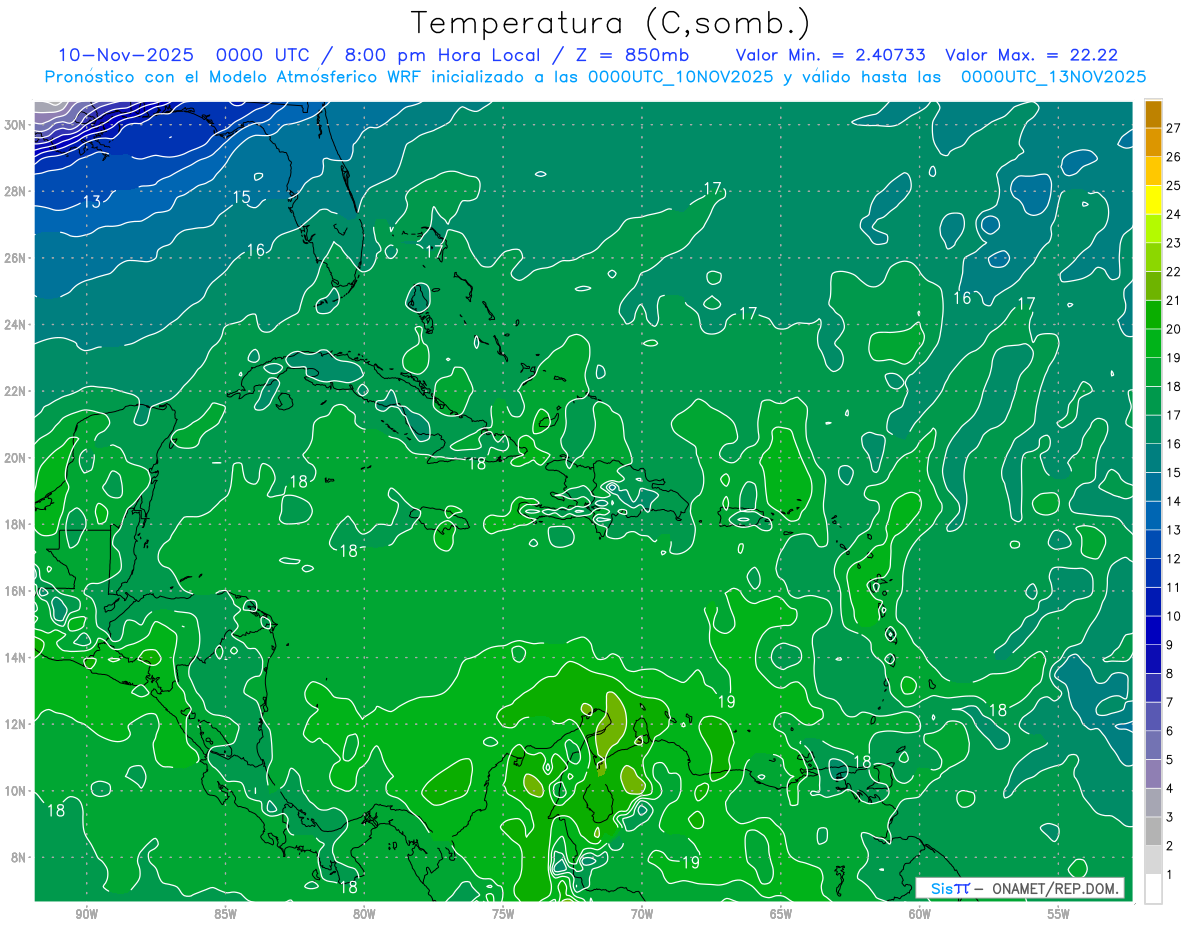Viewport: 1200px width, 927px height.
Task: Click the color bar legend value "4"
Action: coord(1170,788)
